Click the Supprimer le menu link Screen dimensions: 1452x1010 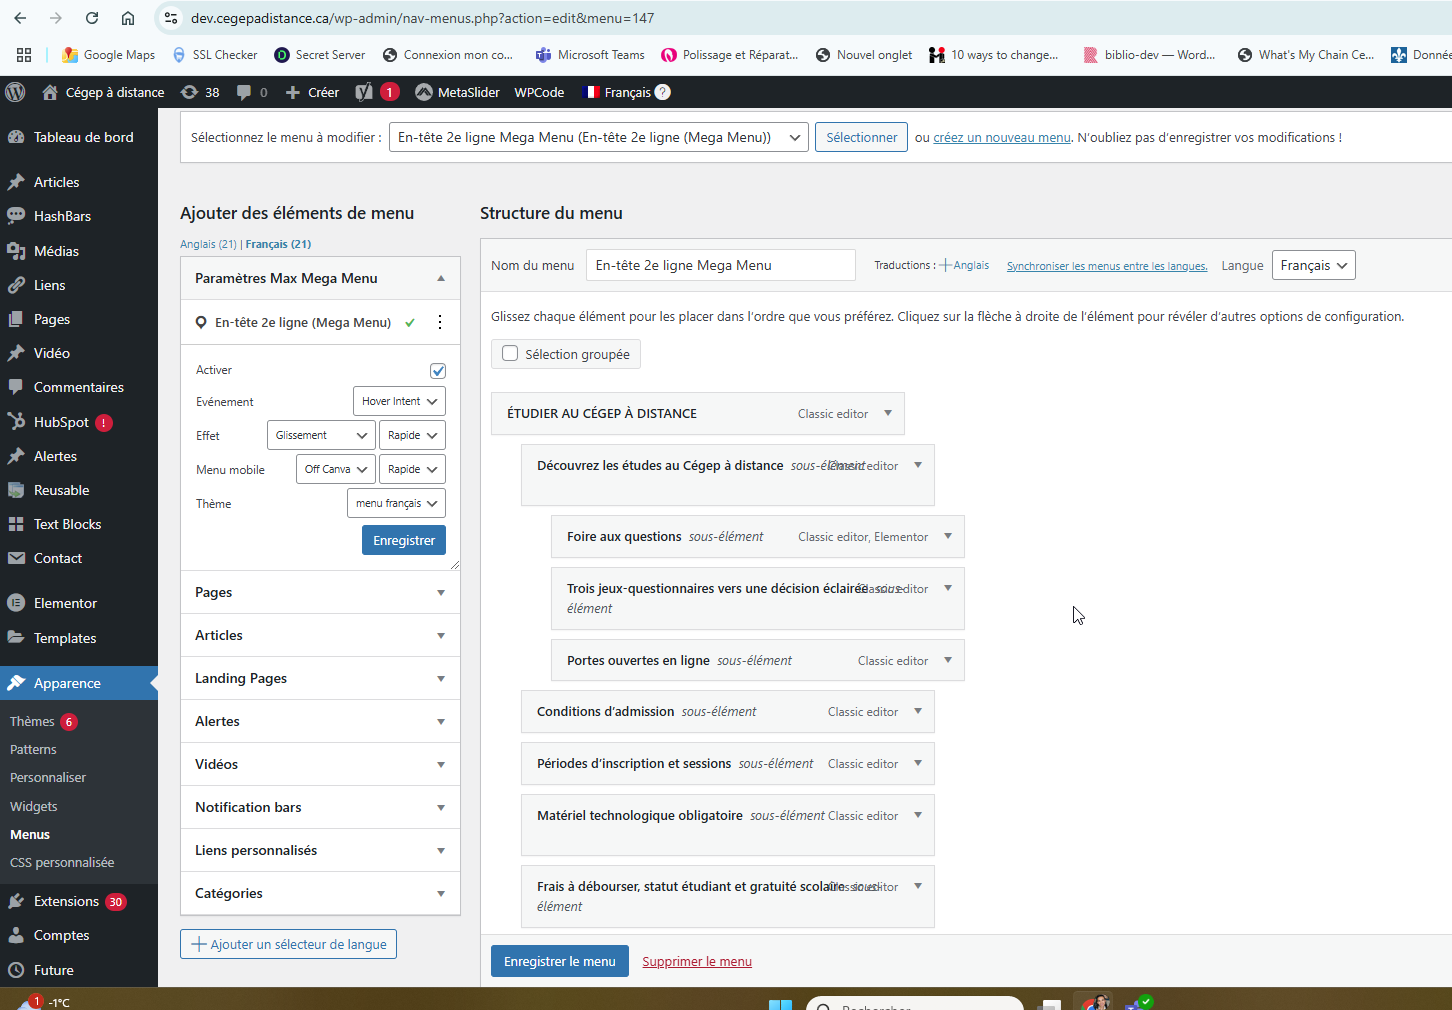pyautogui.click(x=697, y=961)
